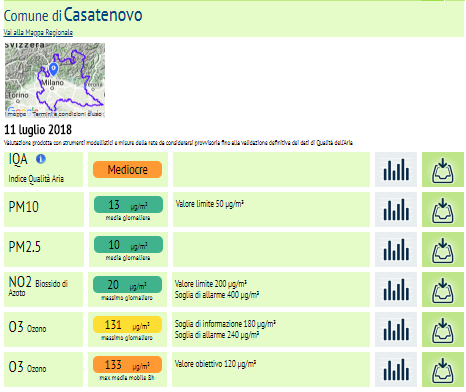466x392 pixels.
Task: Click the Valore limite 50 µg/m³ text
Action: (210, 204)
